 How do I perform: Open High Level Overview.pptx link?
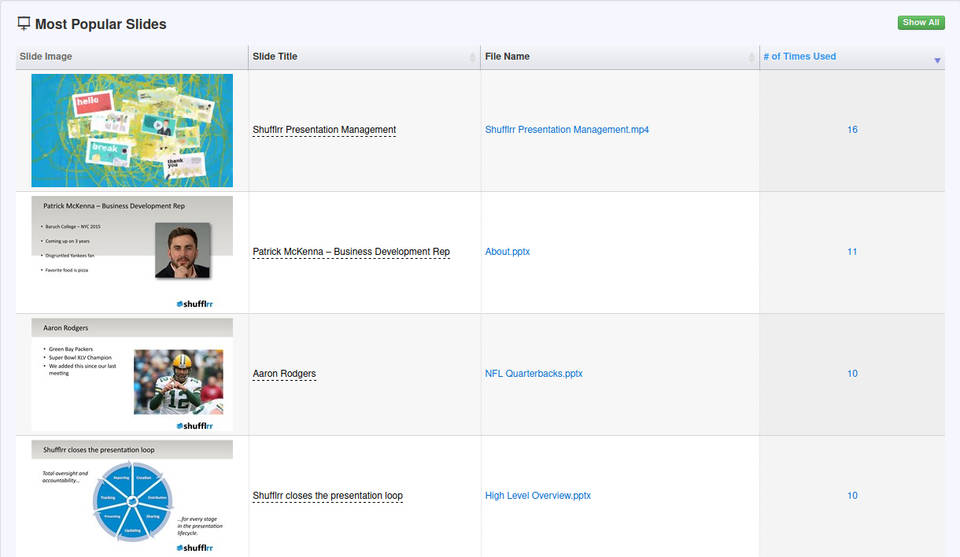(538, 495)
